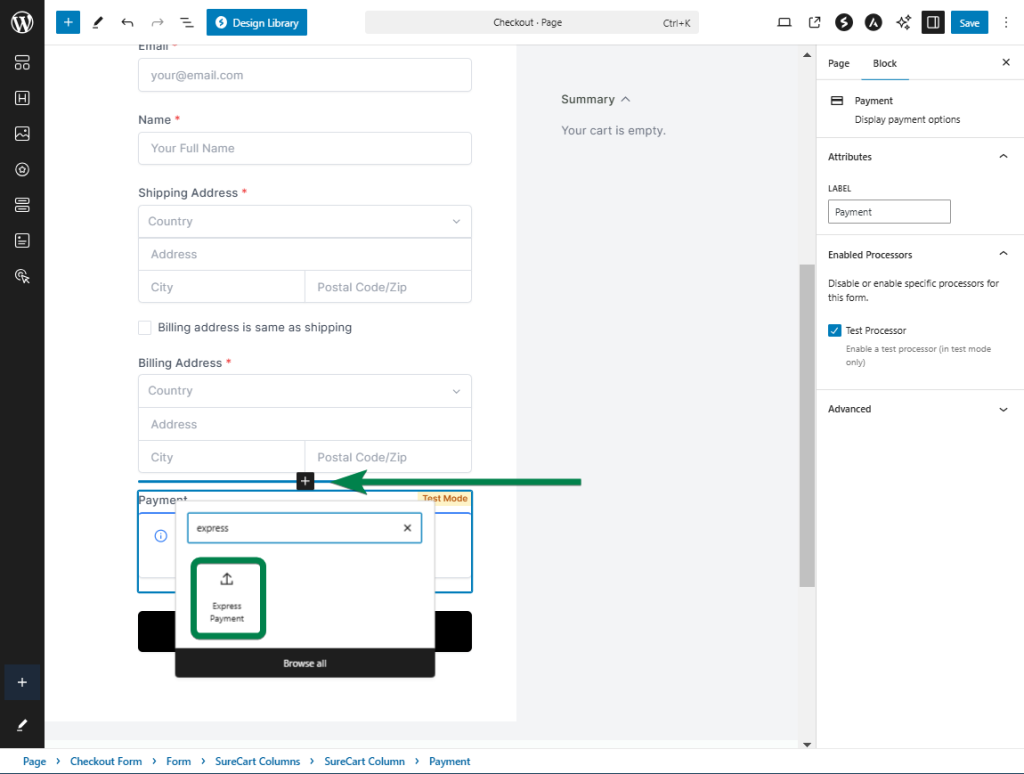Click the Undo arrow icon
The width and height of the screenshot is (1024, 774).
126,22
